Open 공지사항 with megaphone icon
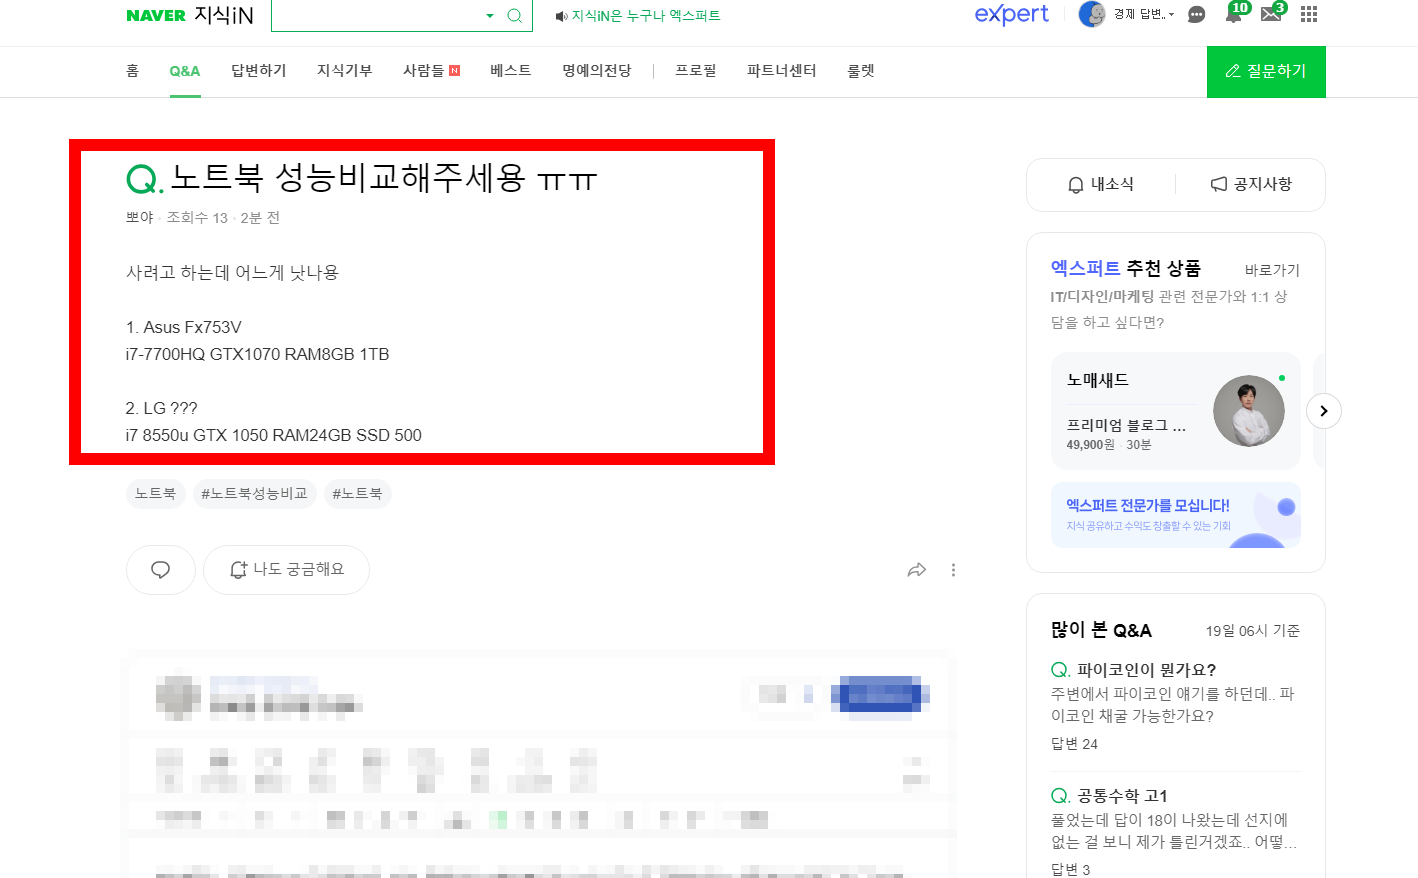This screenshot has width=1418, height=878. (x=1251, y=184)
